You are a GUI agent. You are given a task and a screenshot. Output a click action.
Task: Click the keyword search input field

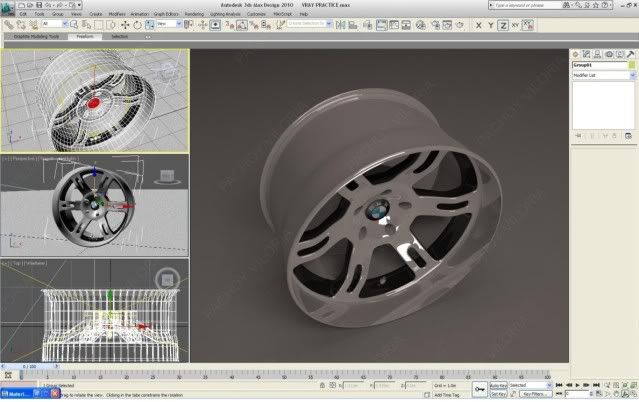coord(528,5)
